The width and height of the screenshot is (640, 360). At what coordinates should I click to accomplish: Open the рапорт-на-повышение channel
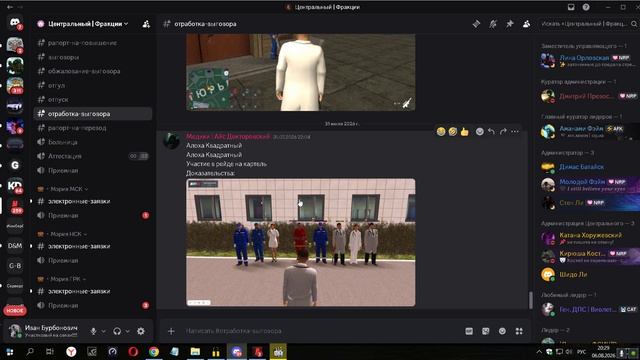click(93, 43)
